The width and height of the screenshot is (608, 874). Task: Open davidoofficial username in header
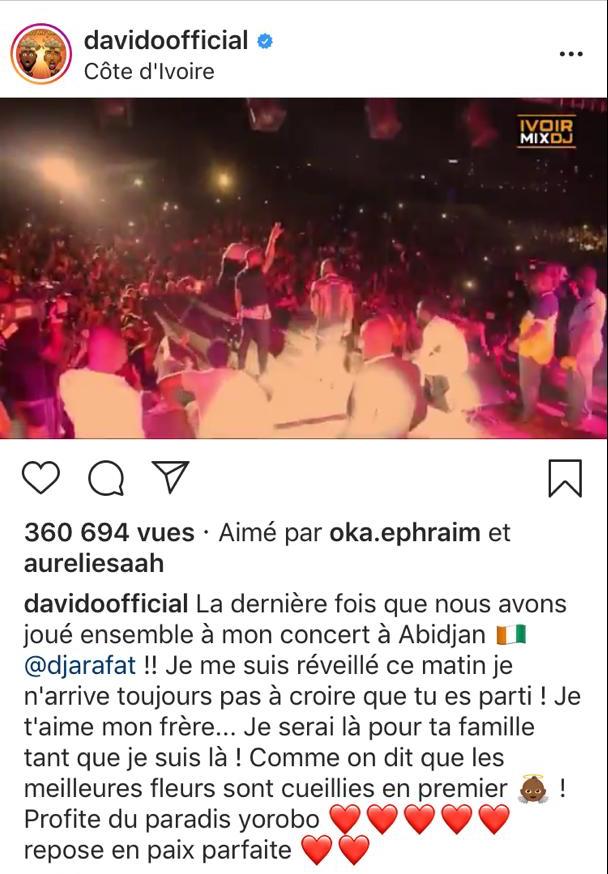[166, 41]
